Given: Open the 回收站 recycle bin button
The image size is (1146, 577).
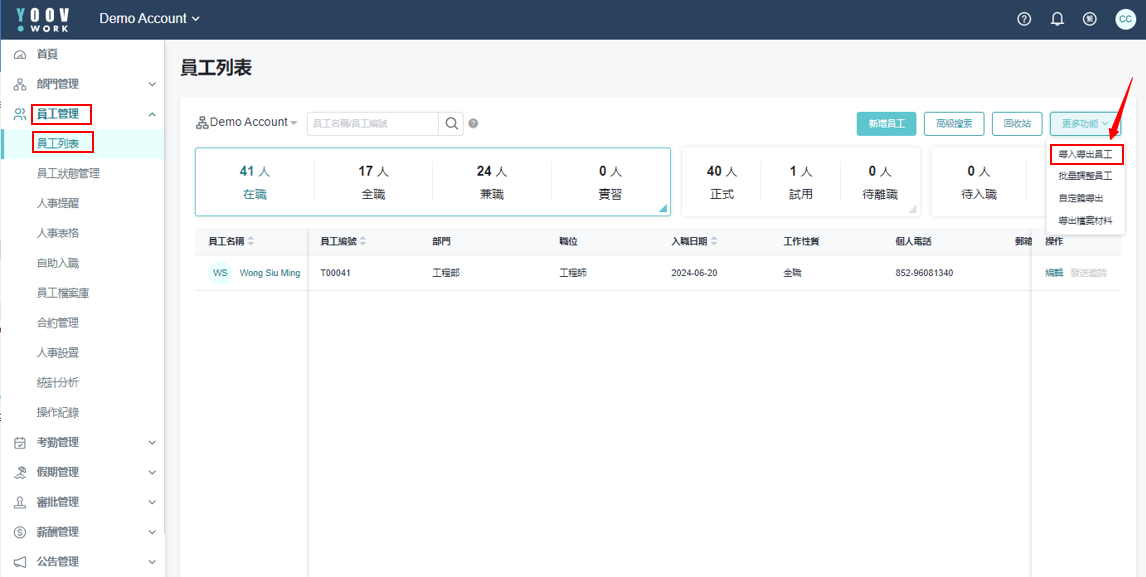Looking at the screenshot, I should click(x=1017, y=124).
